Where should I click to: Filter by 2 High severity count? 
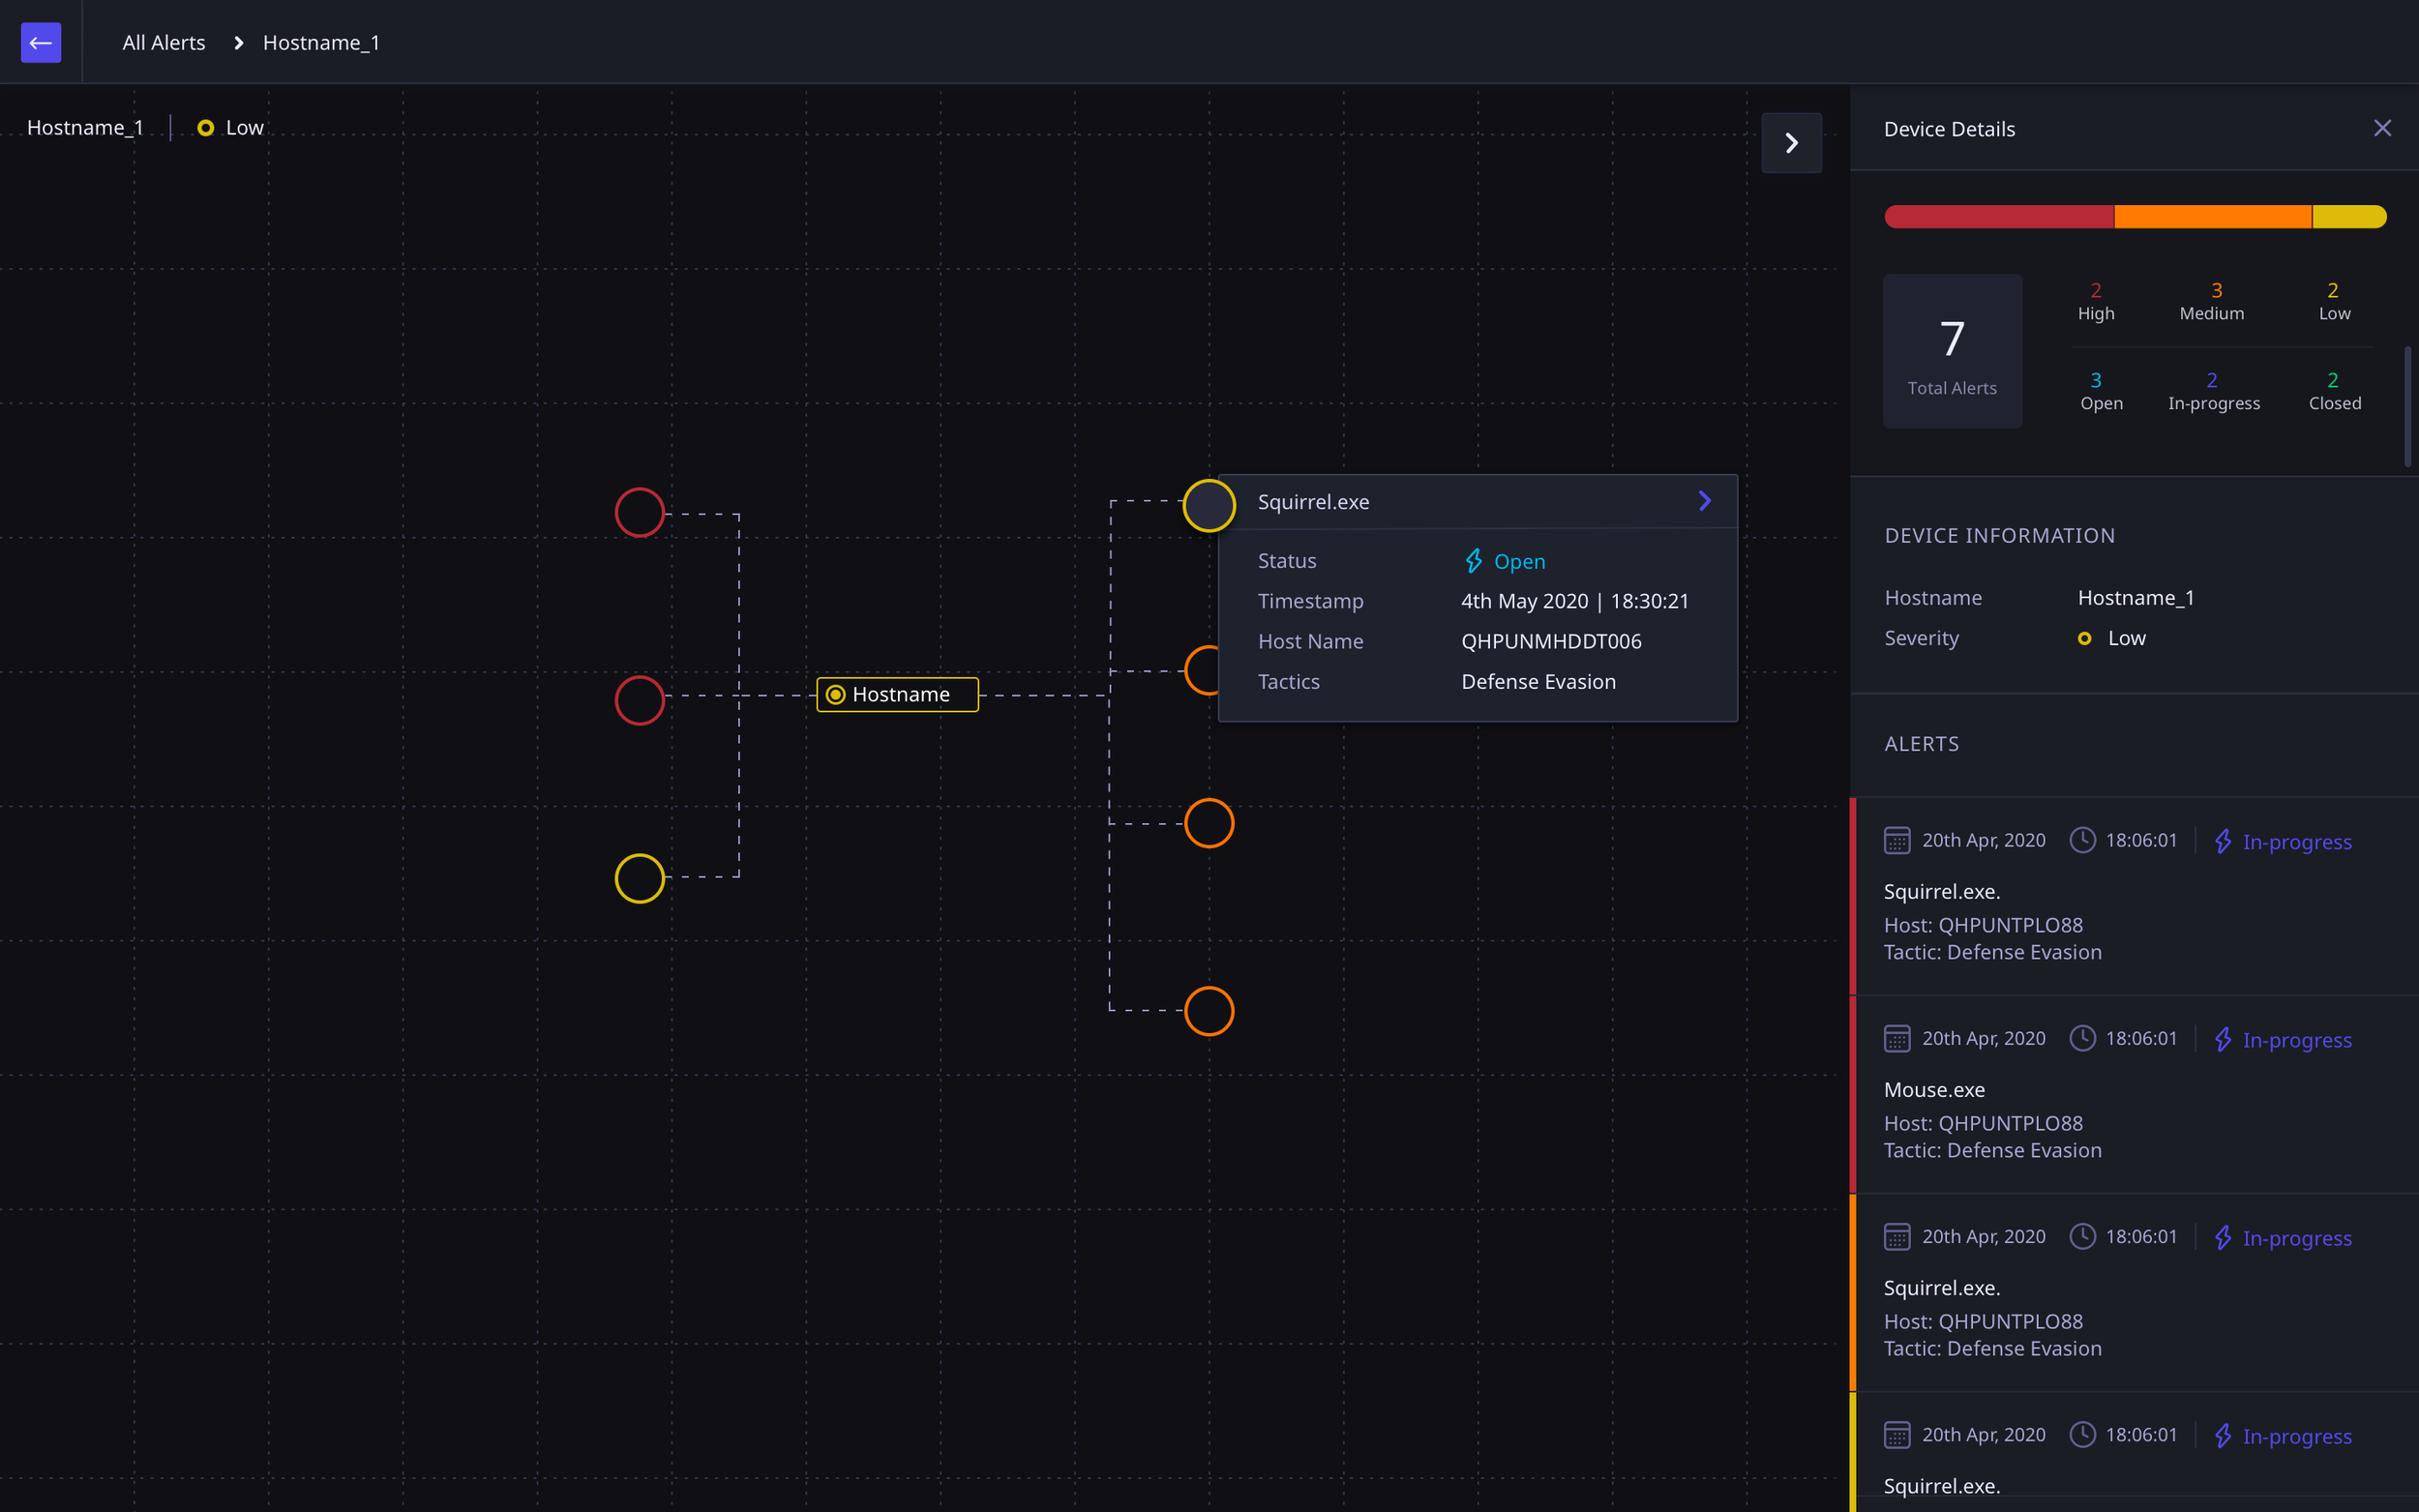(2095, 301)
